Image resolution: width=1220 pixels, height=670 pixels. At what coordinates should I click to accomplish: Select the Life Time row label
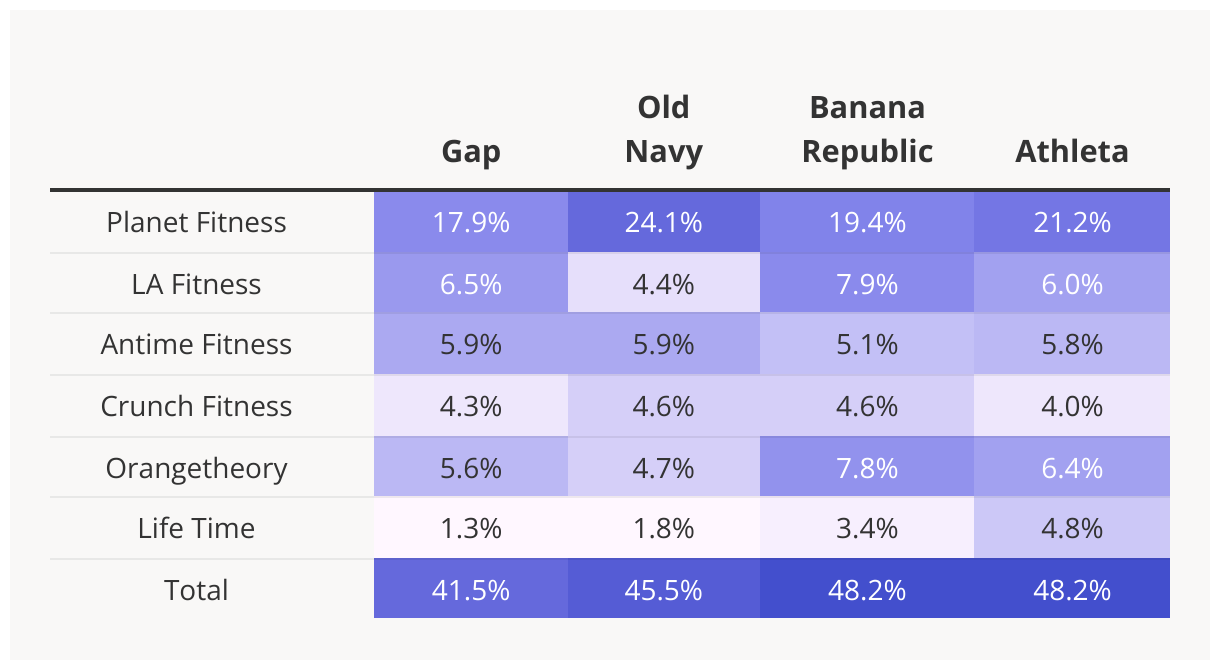click(197, 528)
